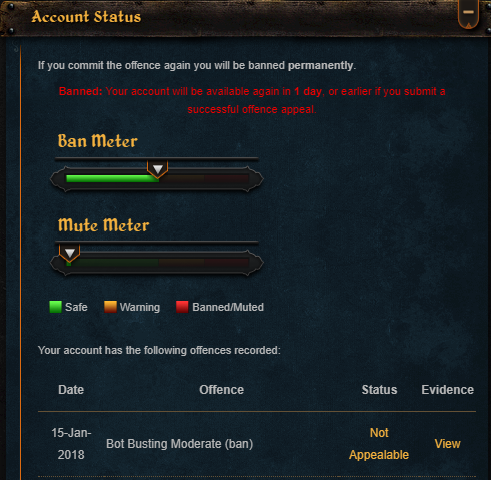Viewport: 491px width, 480px height.
Task: Click the Evidence column header
Action: pos(447,390)
